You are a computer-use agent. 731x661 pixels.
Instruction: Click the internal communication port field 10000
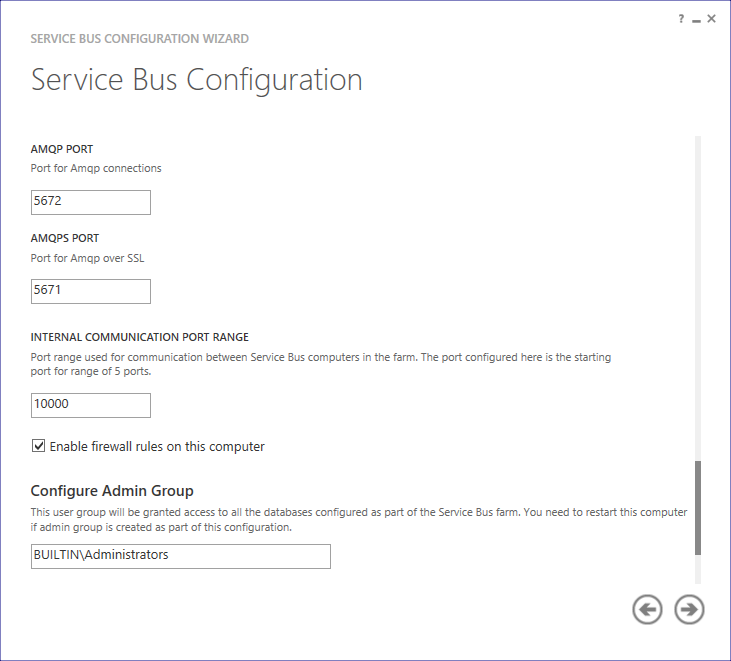pos(91,405)
